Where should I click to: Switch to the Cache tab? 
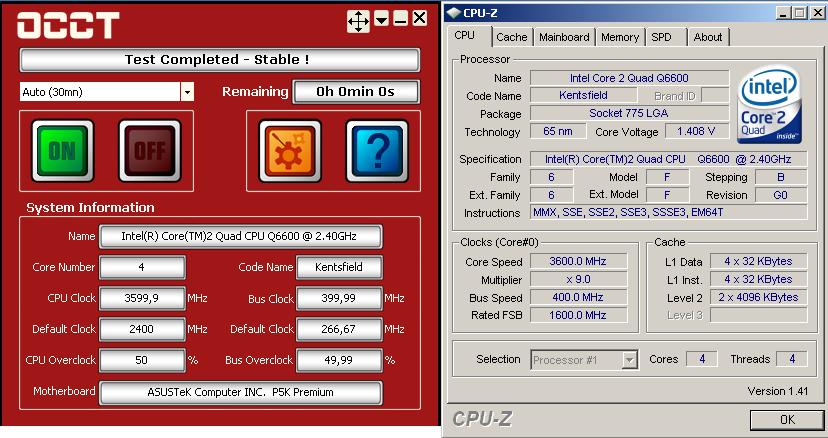tap(512, 37)
